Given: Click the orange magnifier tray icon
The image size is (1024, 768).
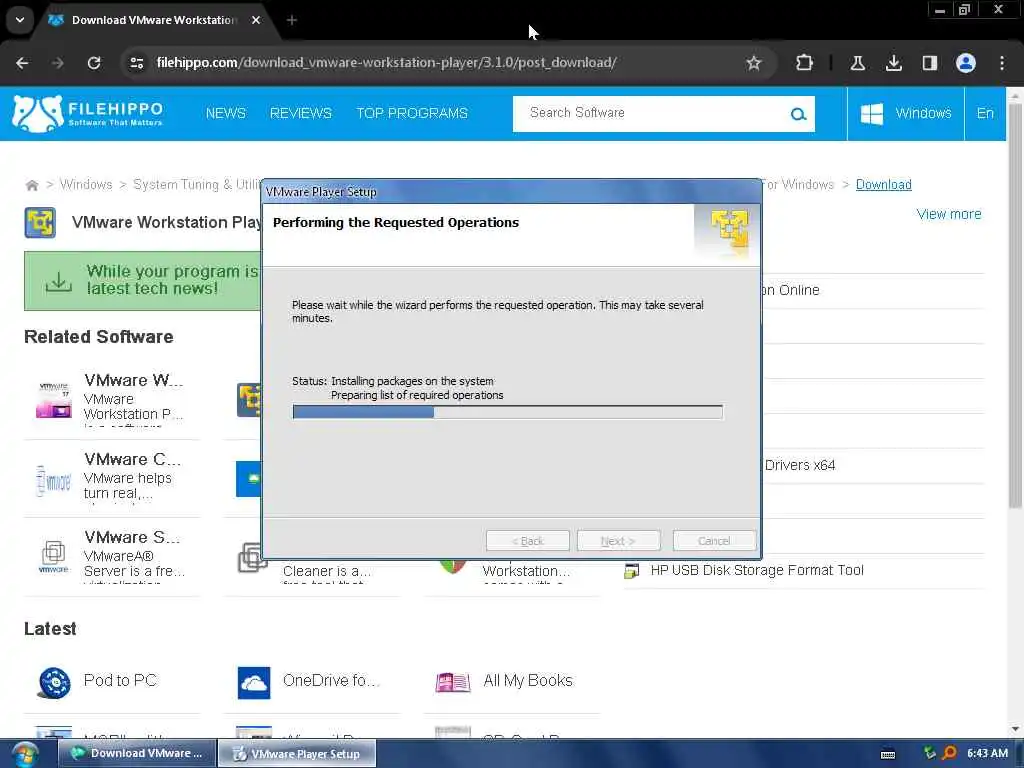Looking at the screenshot, I should click(949, 753).
